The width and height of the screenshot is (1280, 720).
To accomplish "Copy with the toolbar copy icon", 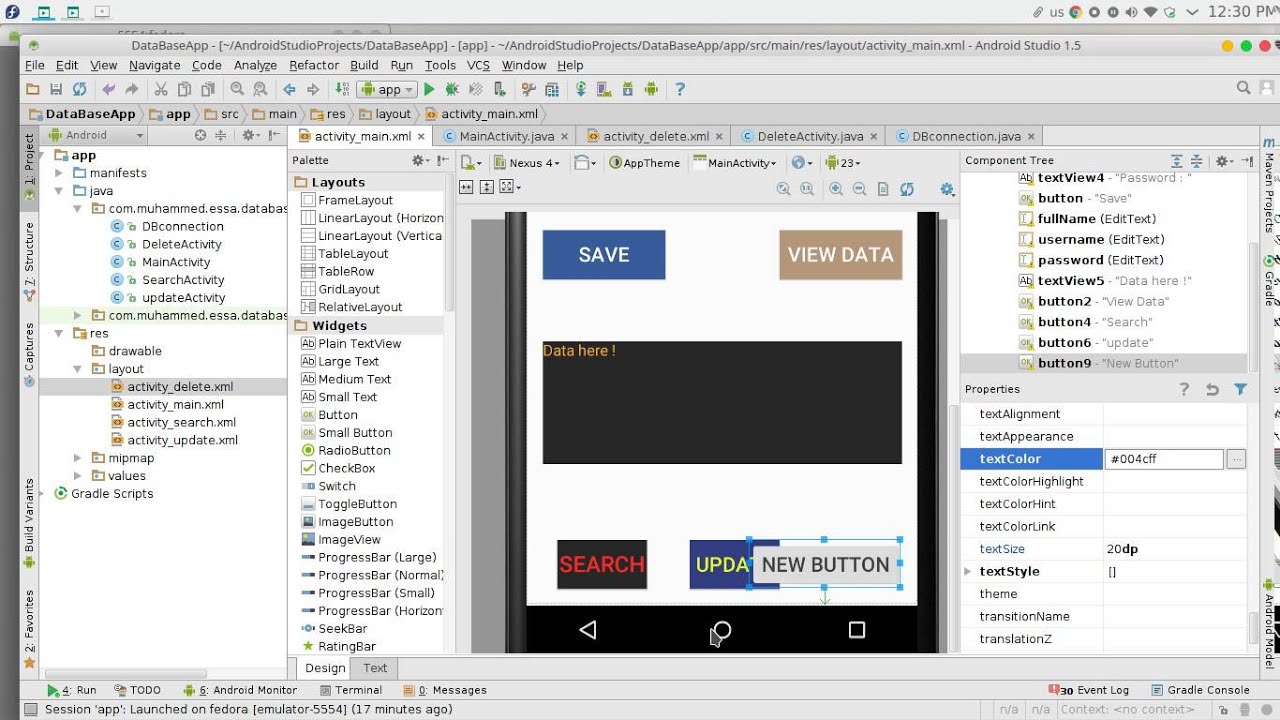I will (182, 89).
